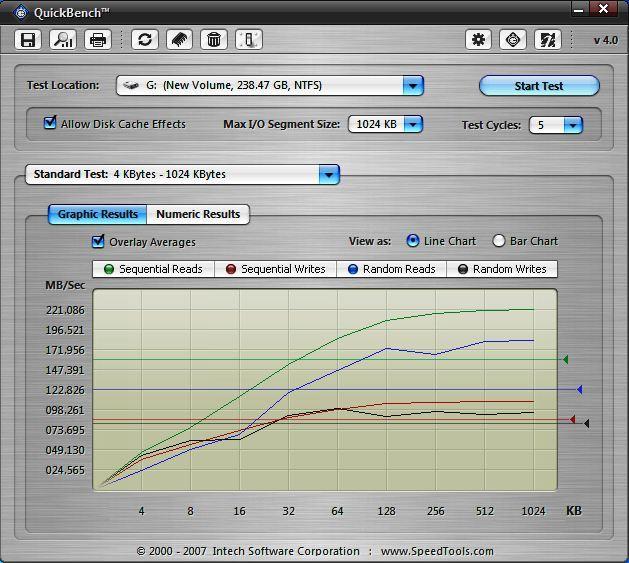Click the rightmost toolbar icon beside v 4.0
Image resolution: width=629 pixels, height=563 pixels.
[547, 40]
